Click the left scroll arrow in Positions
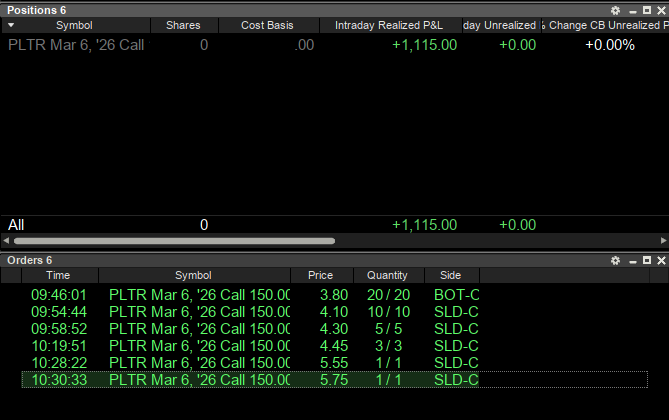Image resolution: width=669 pixels, height=420 pixels. click(6, 241)
